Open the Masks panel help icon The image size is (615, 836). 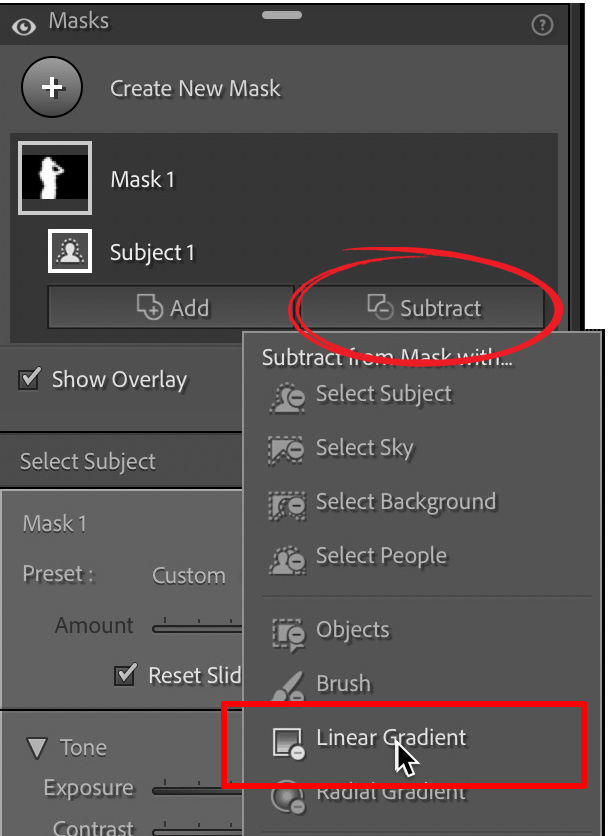point(543,26)
